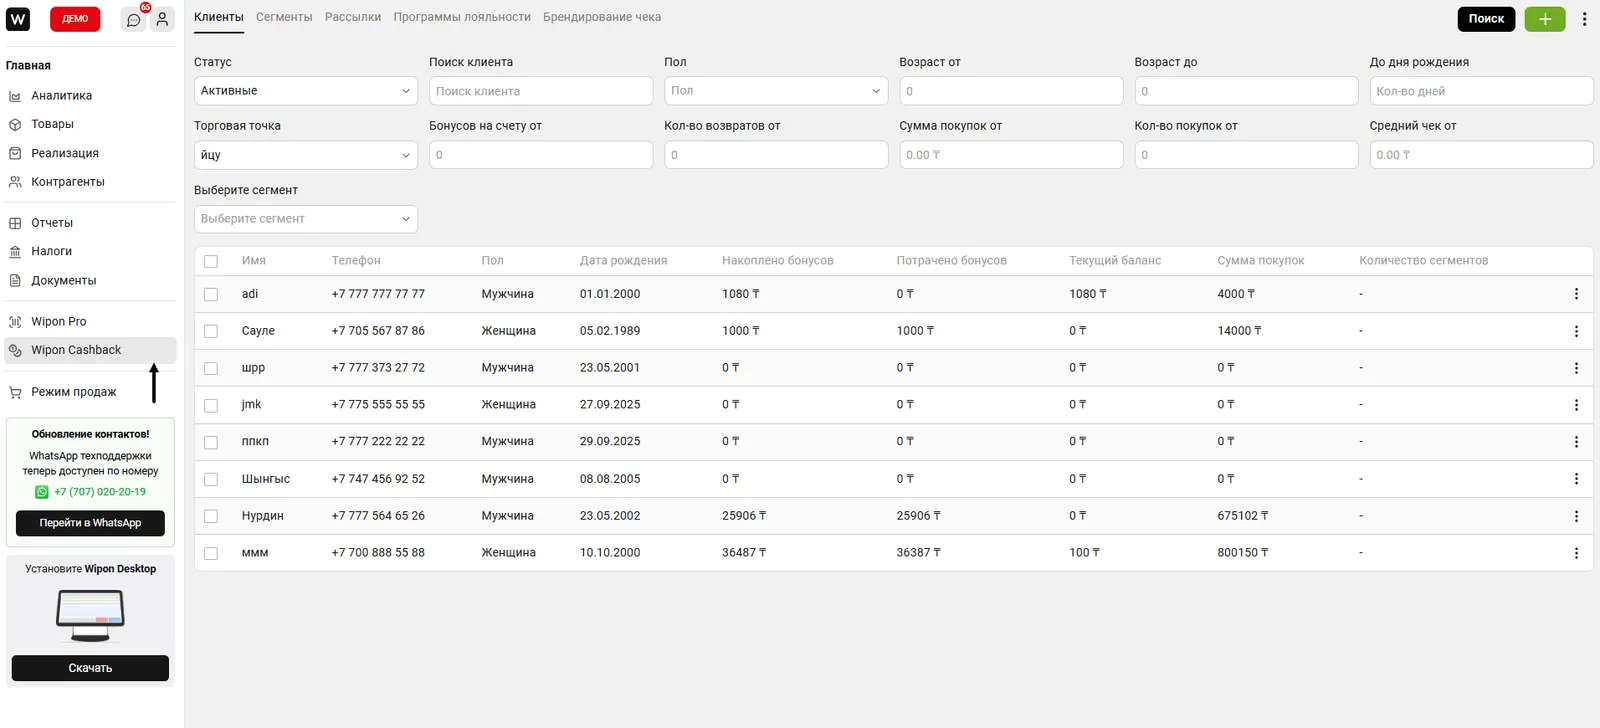Open the top-right three-dot menu

[x=1584, y=19]
